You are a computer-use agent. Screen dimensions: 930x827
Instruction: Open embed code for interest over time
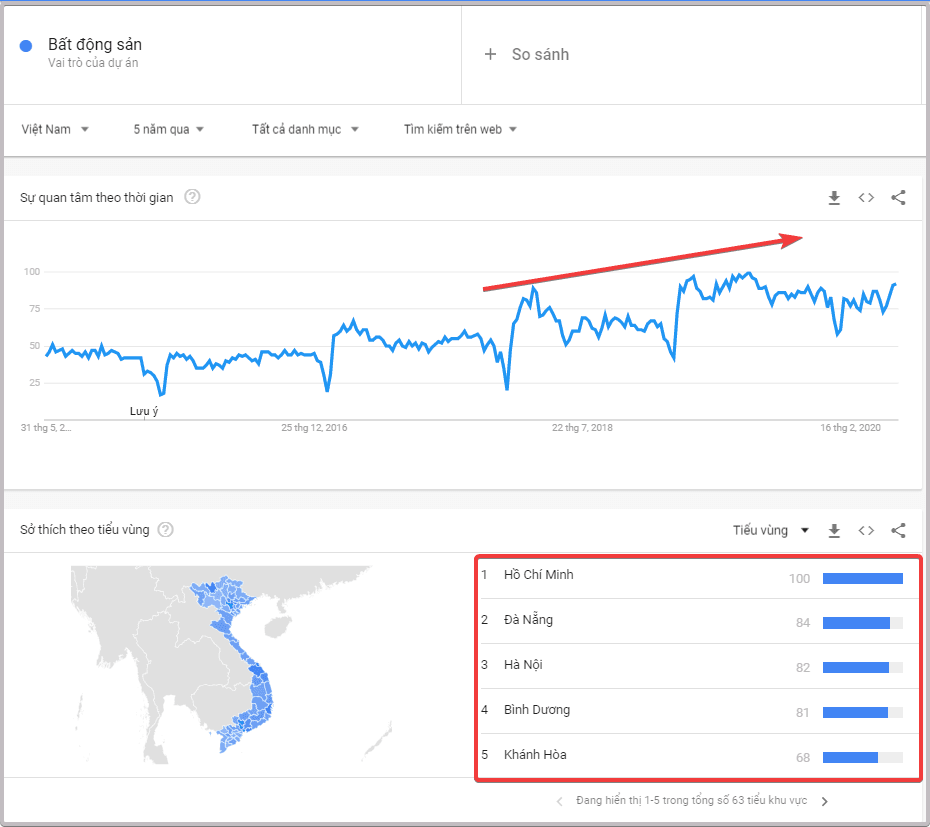[866, 198]
